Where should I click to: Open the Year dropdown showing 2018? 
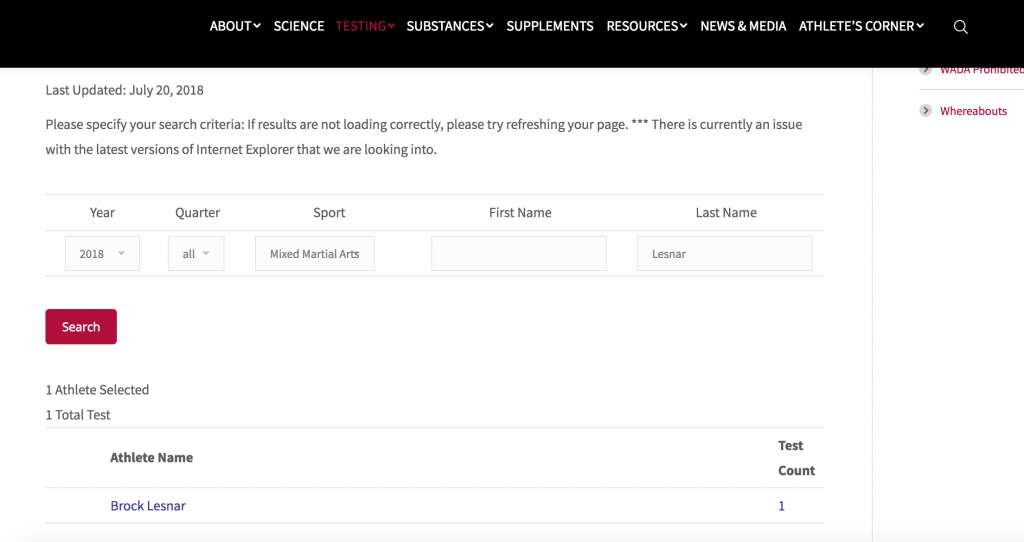click(102, 254)
